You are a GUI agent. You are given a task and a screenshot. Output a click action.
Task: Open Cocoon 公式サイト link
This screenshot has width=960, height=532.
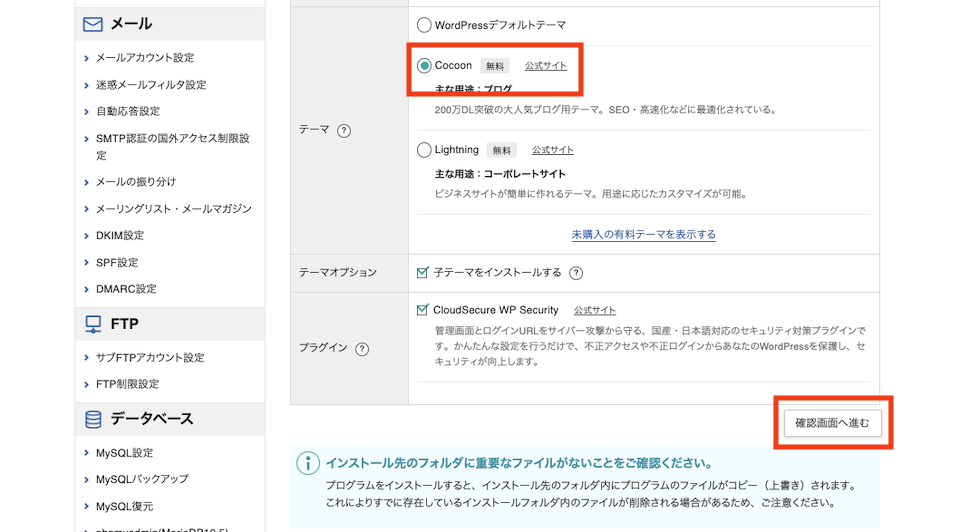[546, 66]
